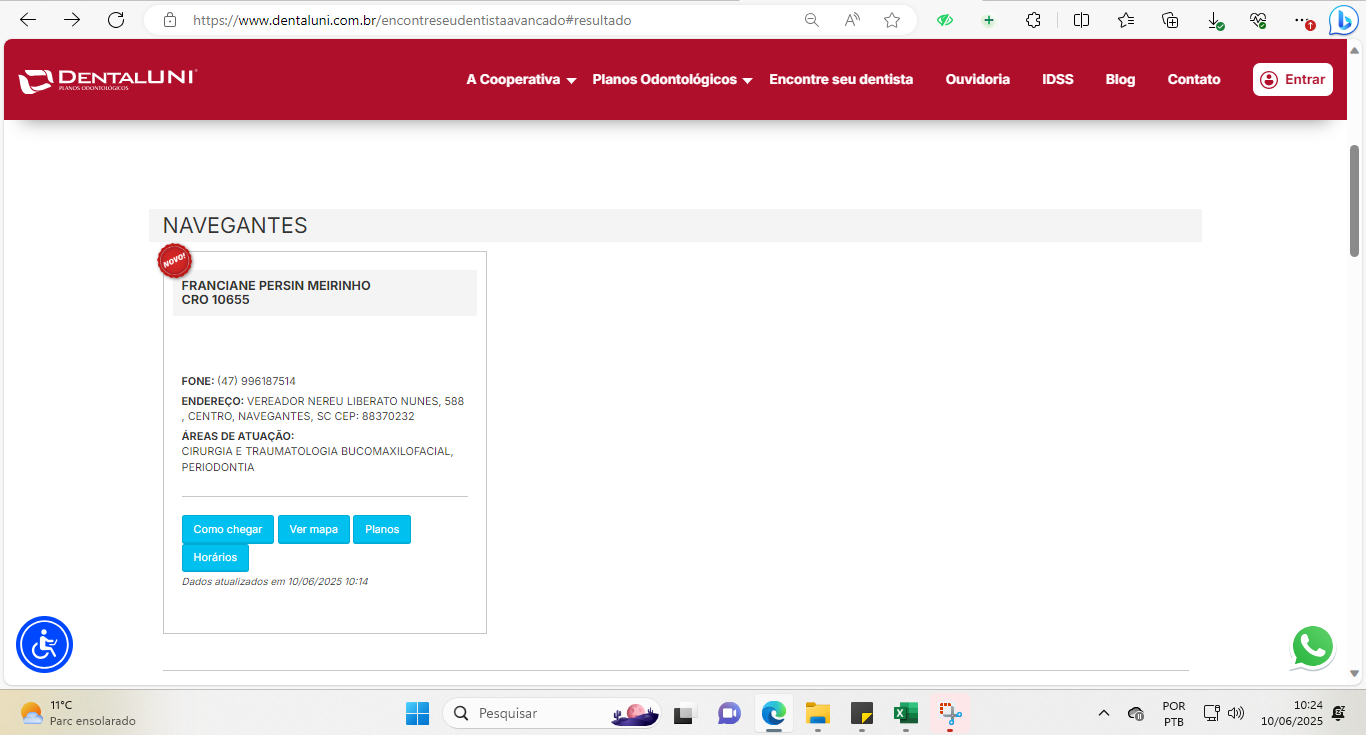The height and width of the screenshot is (735, 1366).
Task: Activate the Read aloud icon
Action: click(x=852, y=20)
